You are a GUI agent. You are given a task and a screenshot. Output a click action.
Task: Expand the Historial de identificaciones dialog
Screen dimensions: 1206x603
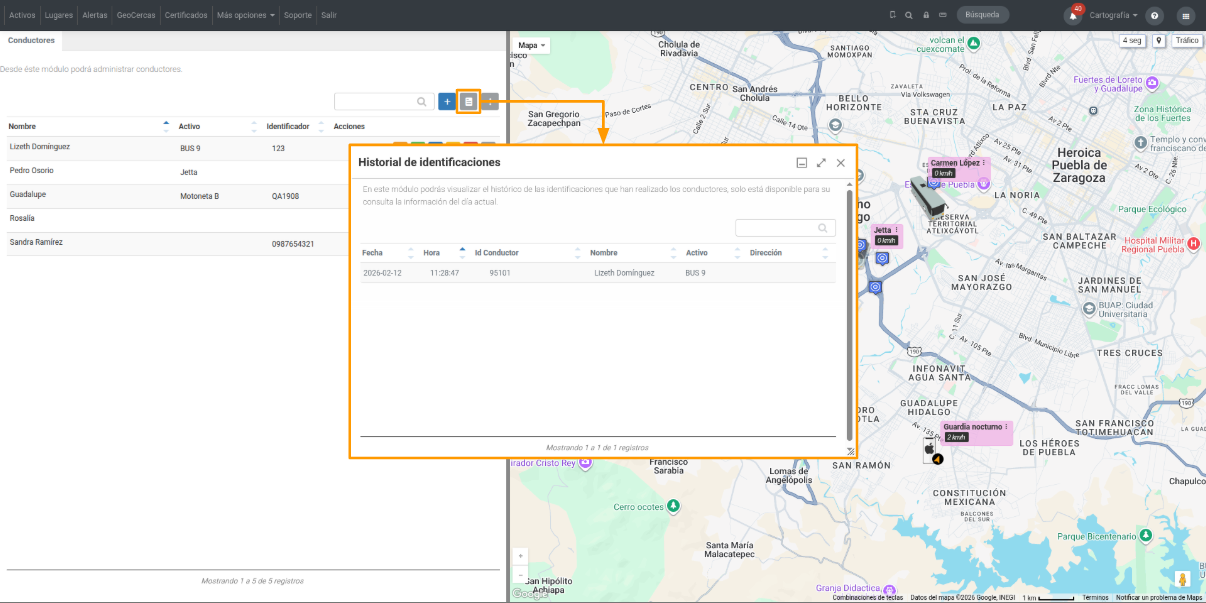(x=821, y=162)
